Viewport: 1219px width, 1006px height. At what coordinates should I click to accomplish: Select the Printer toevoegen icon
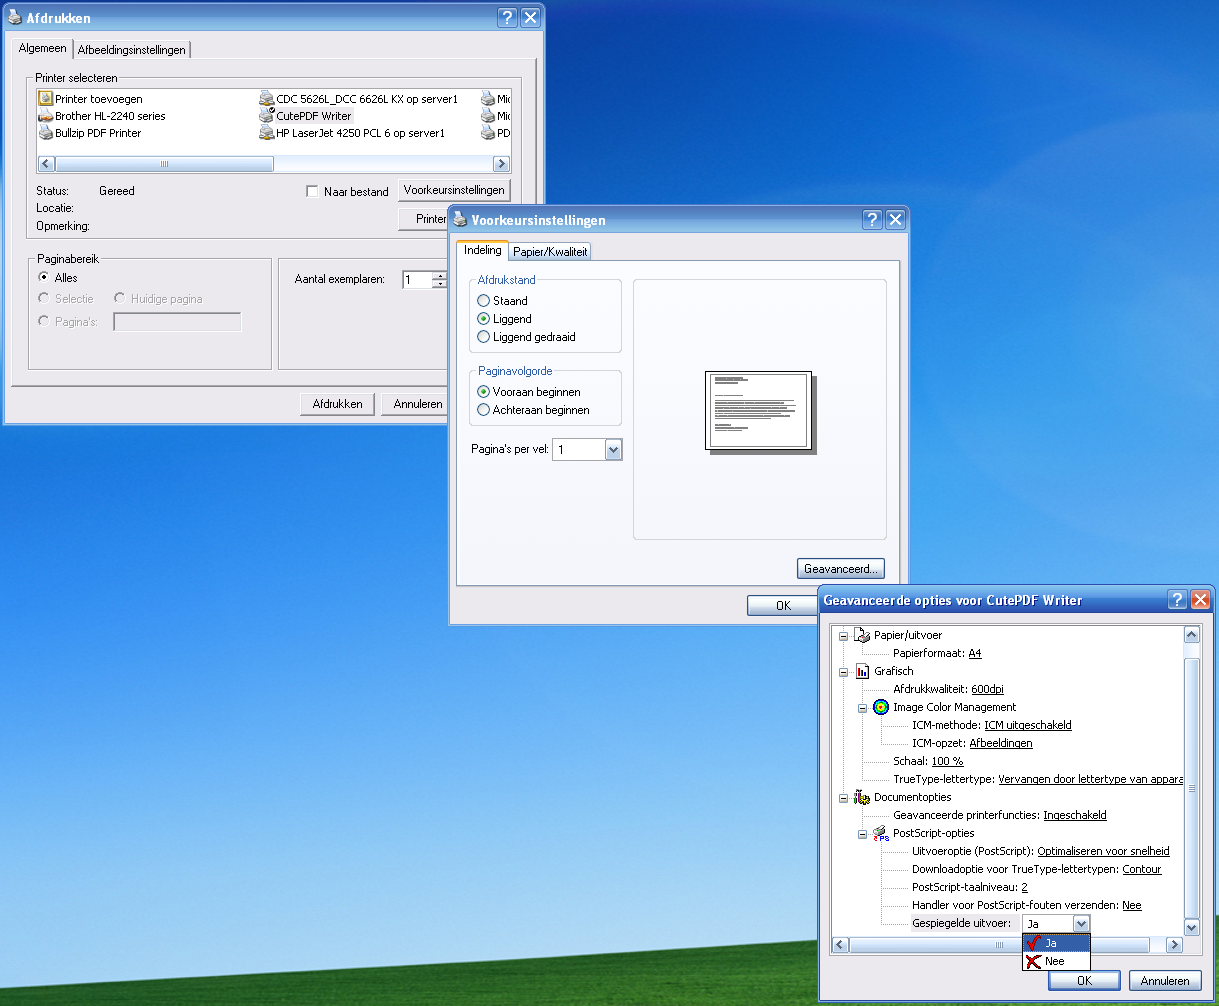(x=45, y=98)
